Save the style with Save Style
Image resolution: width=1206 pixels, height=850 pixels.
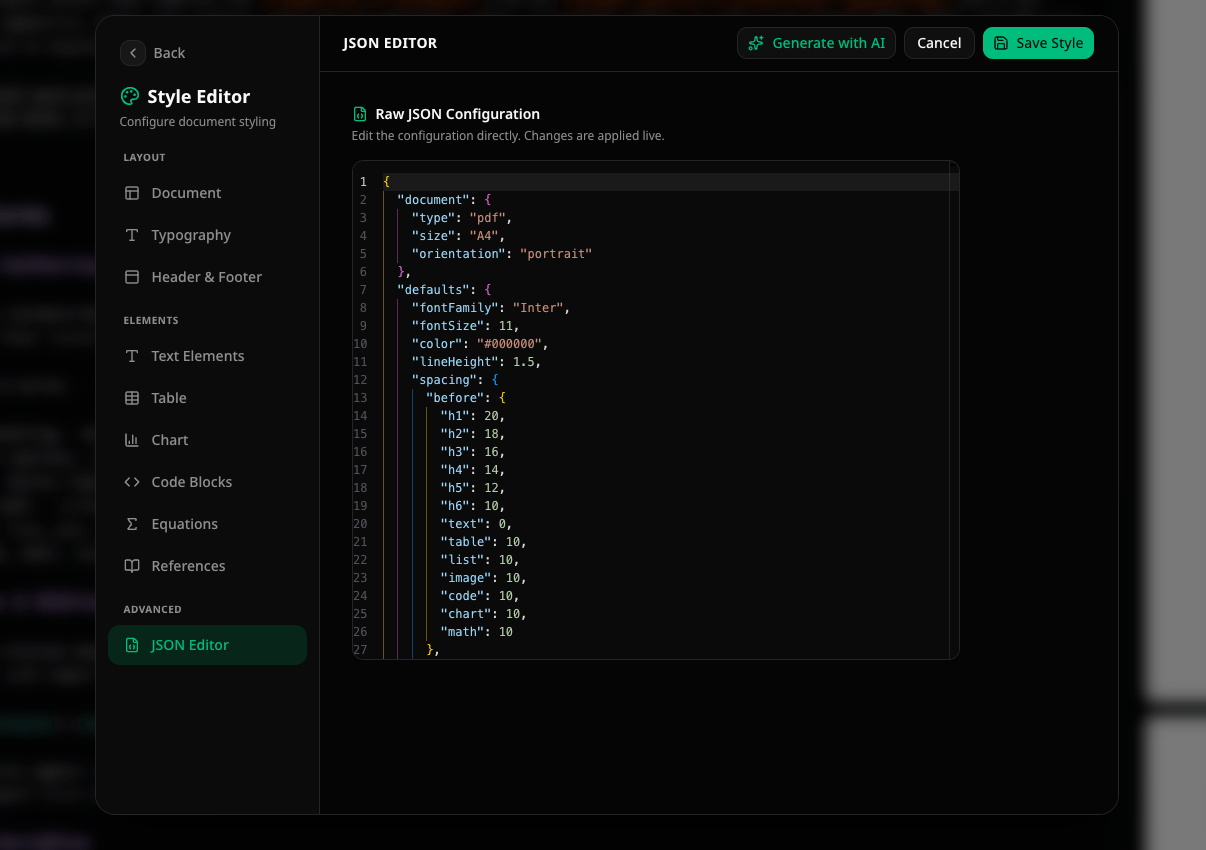click(x=1038, y=43)
